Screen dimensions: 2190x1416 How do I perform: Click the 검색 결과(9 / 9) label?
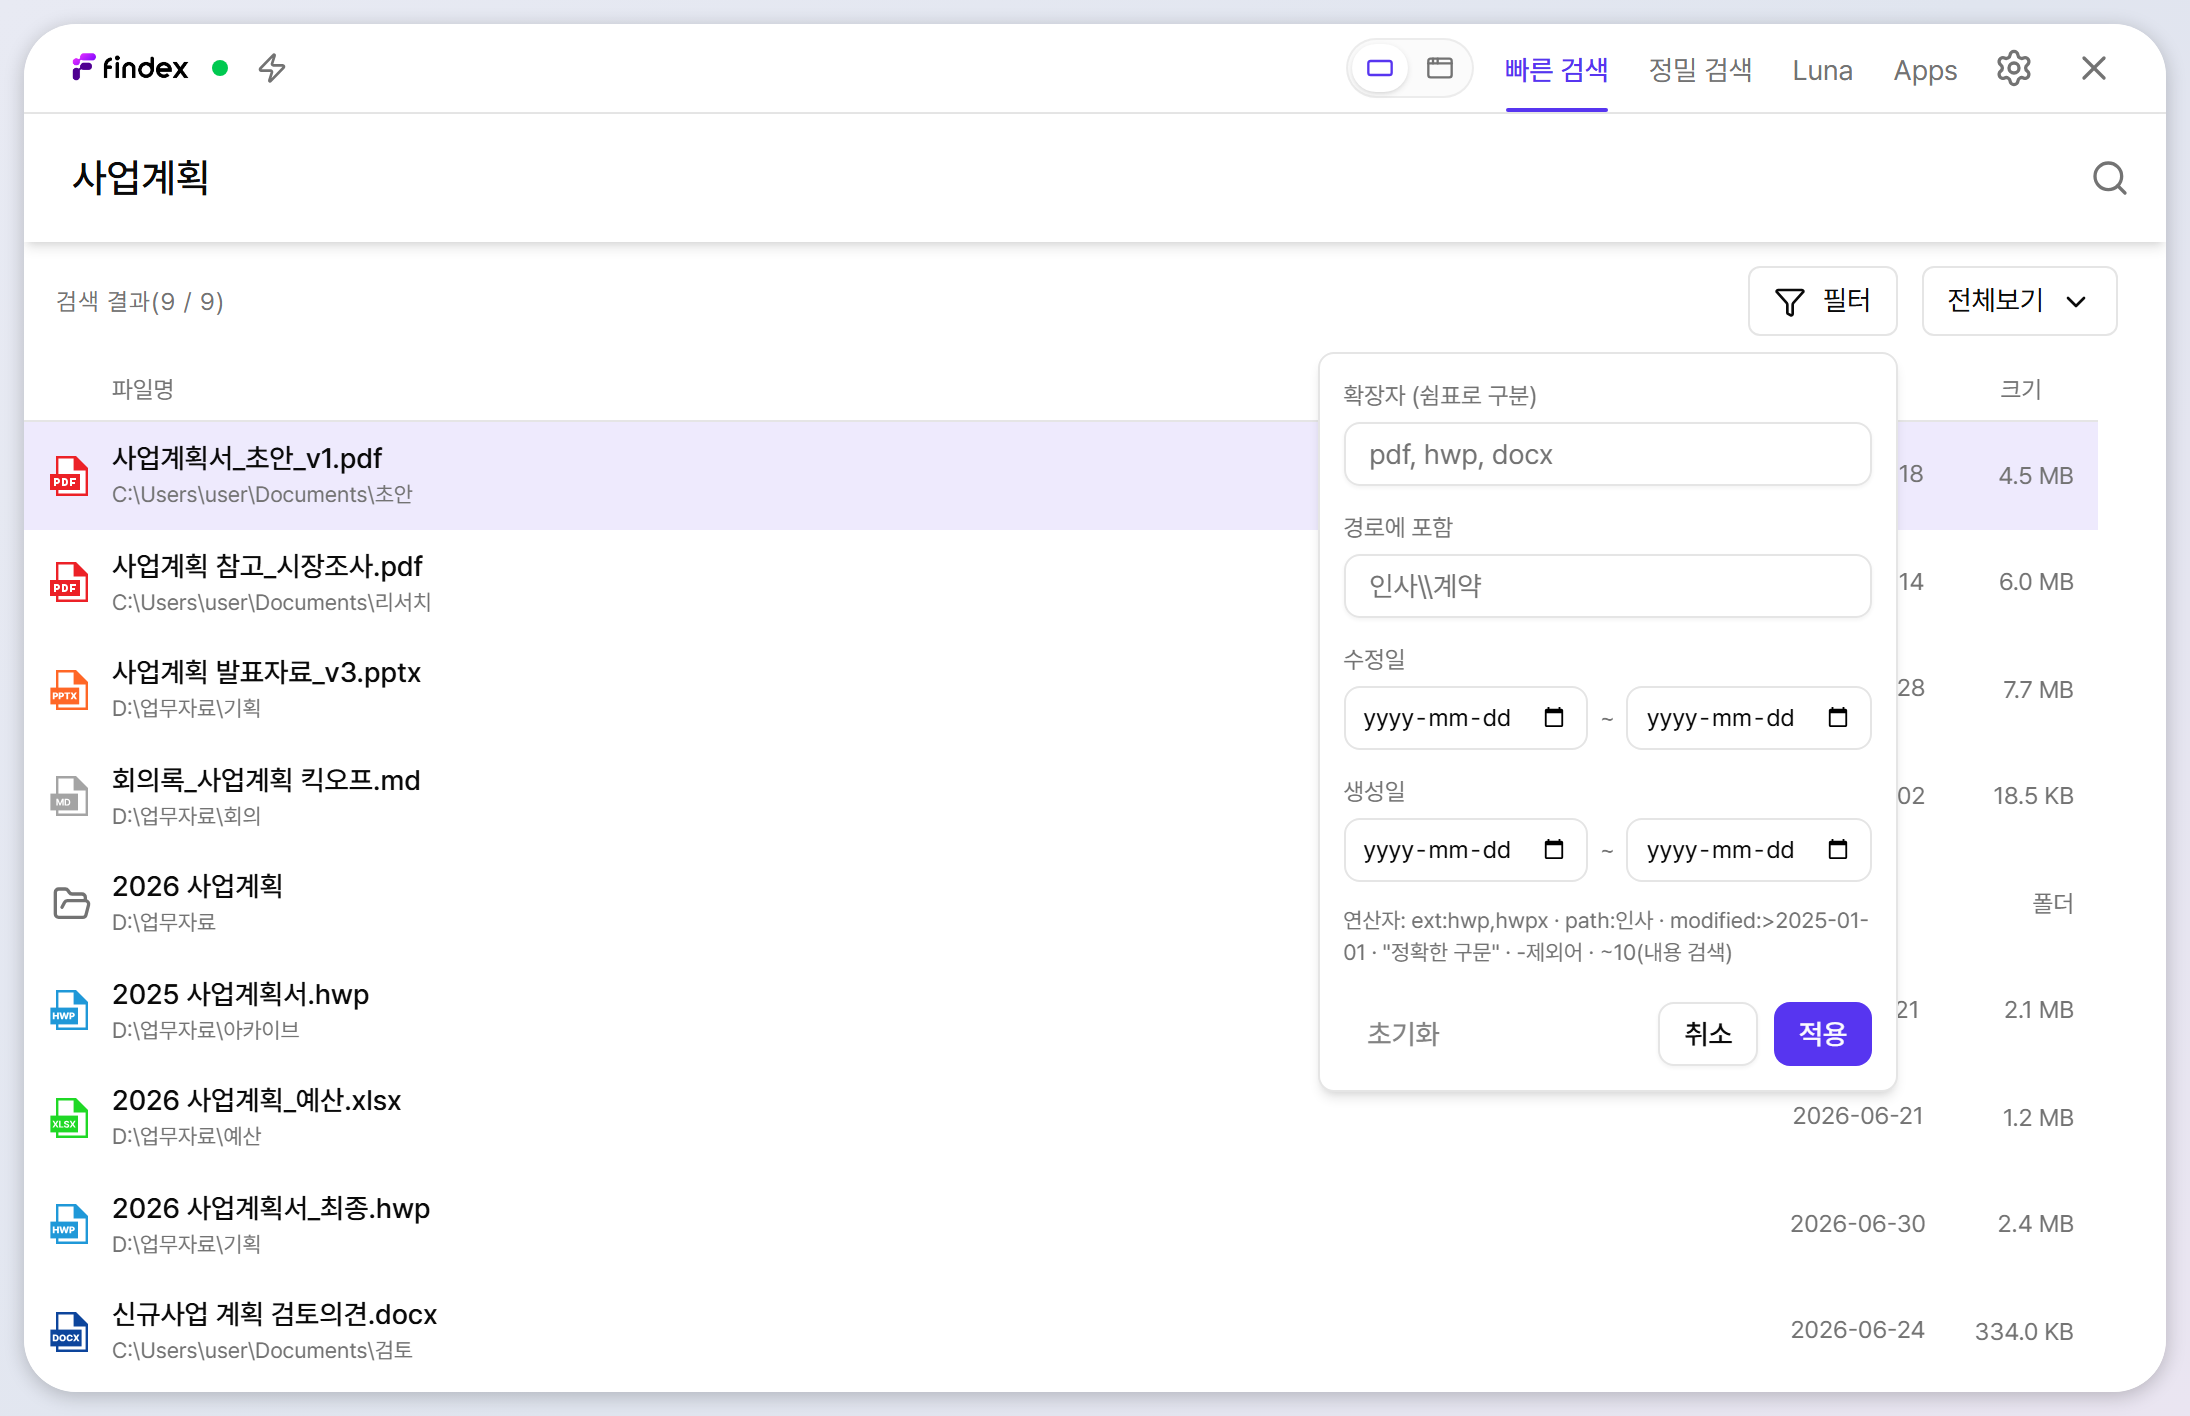coord(140,301)
